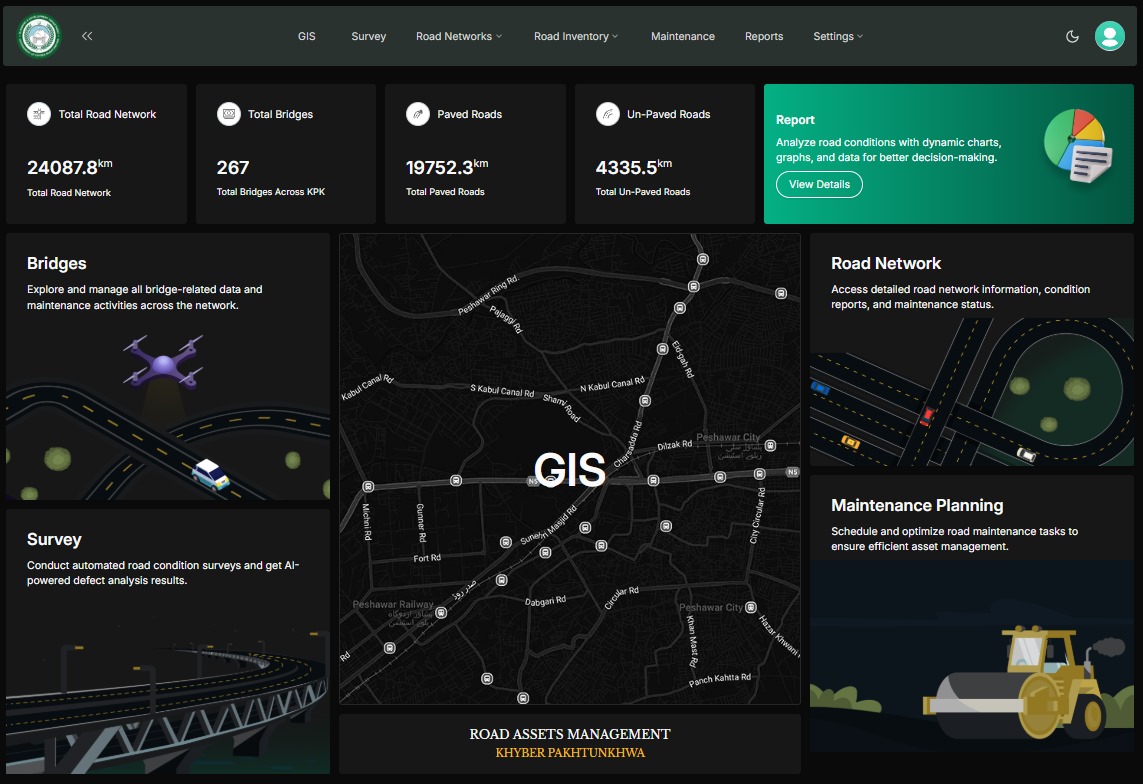The image size is (1143, 784).
Task: Click the drone illustration in Bridges card
Action: click(x=163, y=361)
